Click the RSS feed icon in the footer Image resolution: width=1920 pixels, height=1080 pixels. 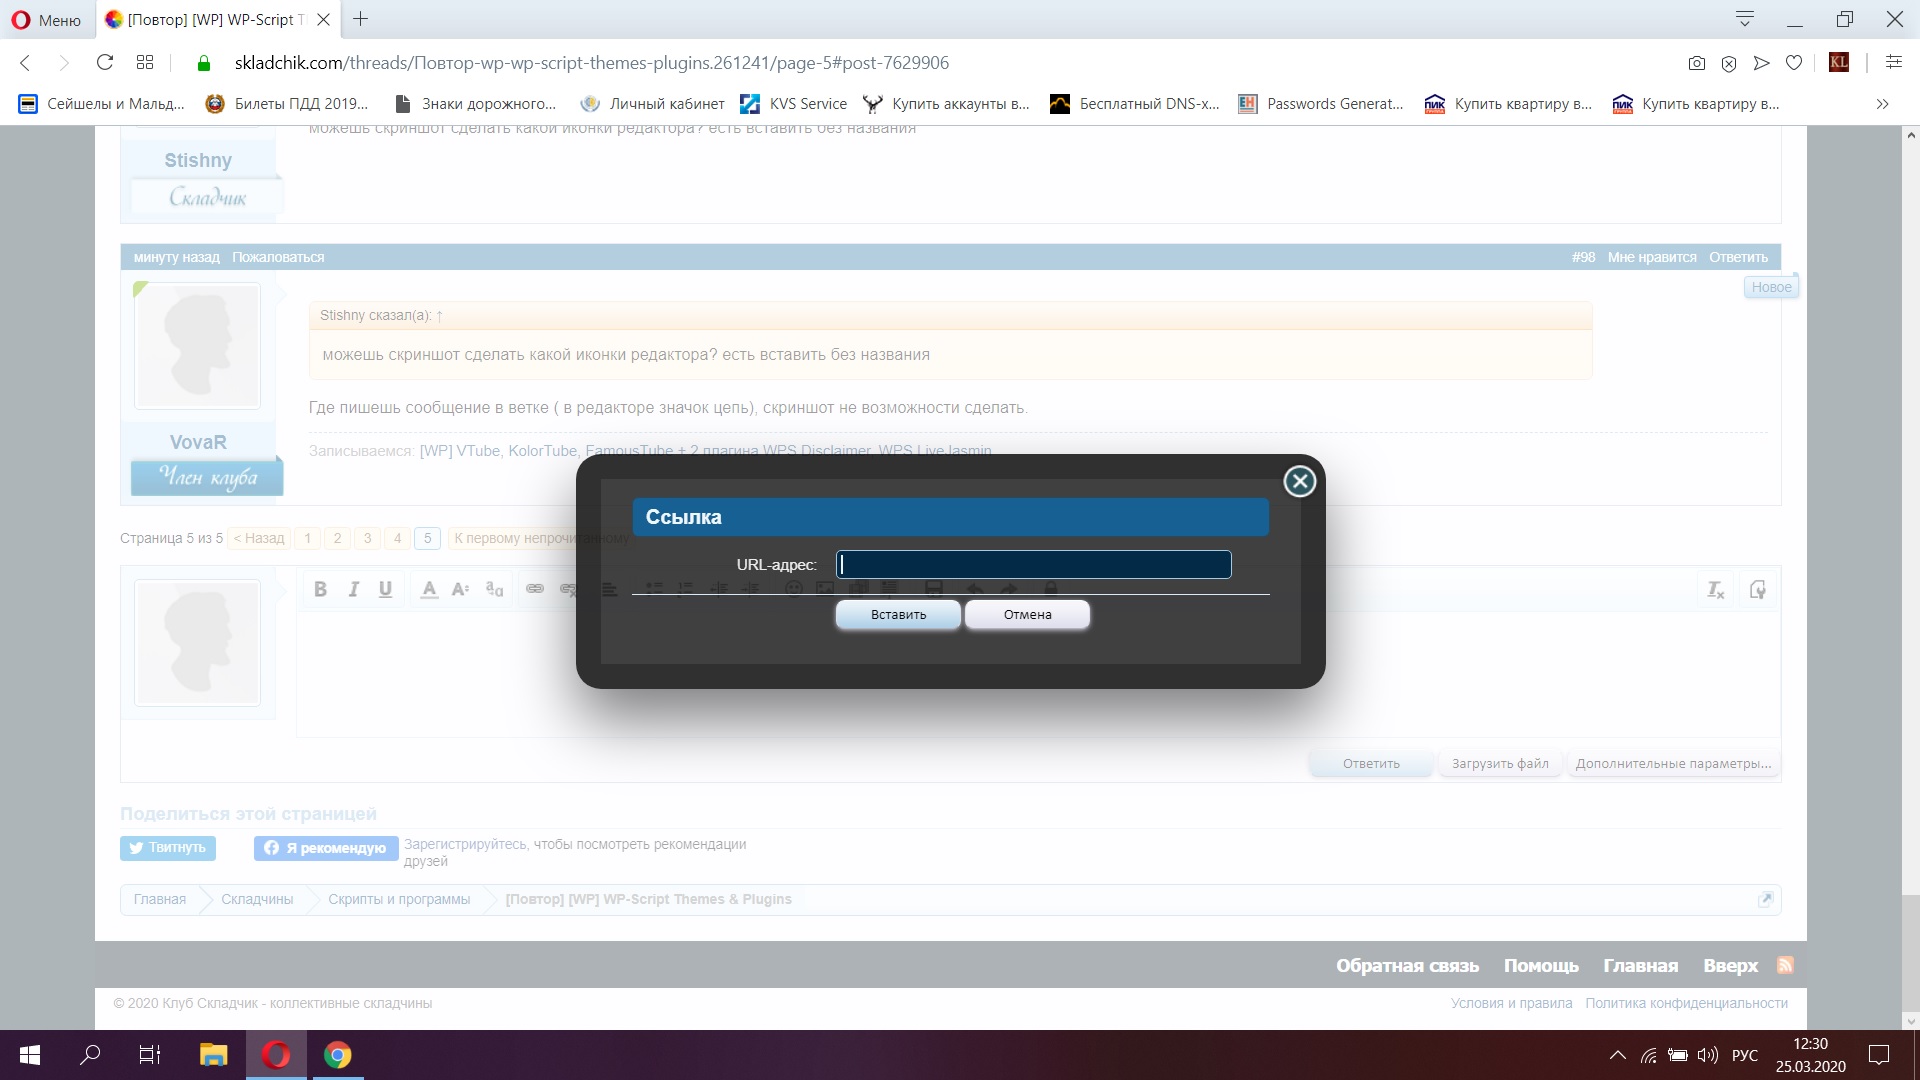coord(1785,965)
